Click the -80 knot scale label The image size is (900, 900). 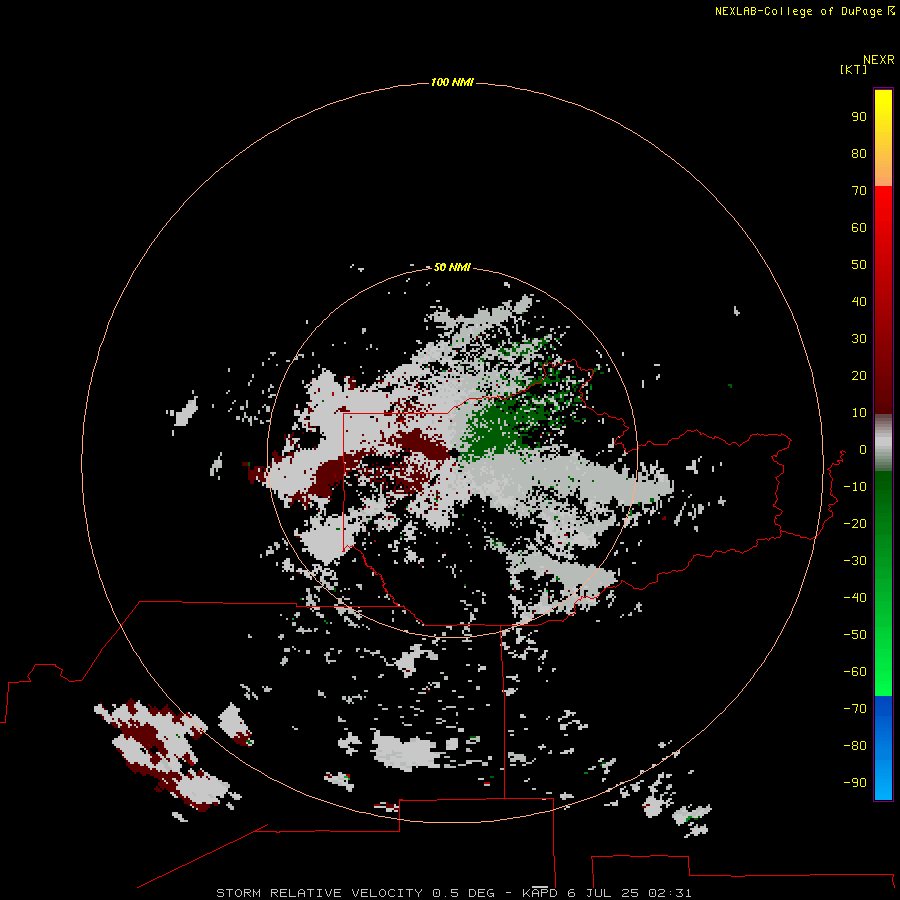click(x=855, y=746)
